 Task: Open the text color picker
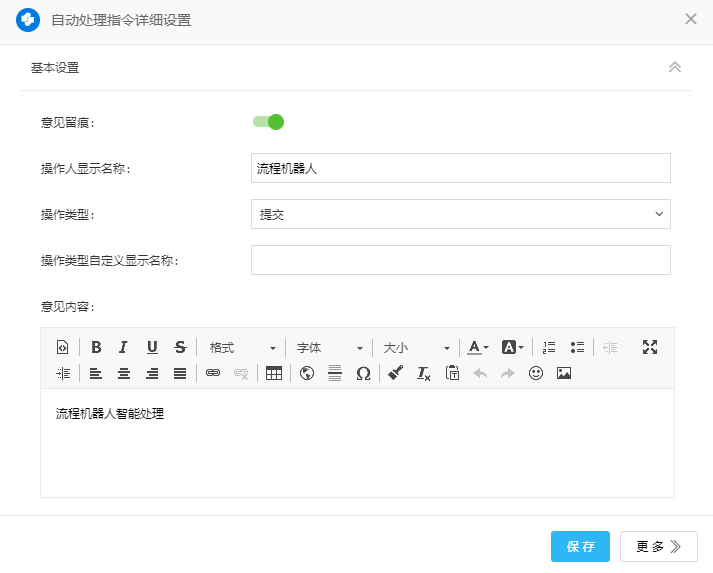(x=478, y=347)
